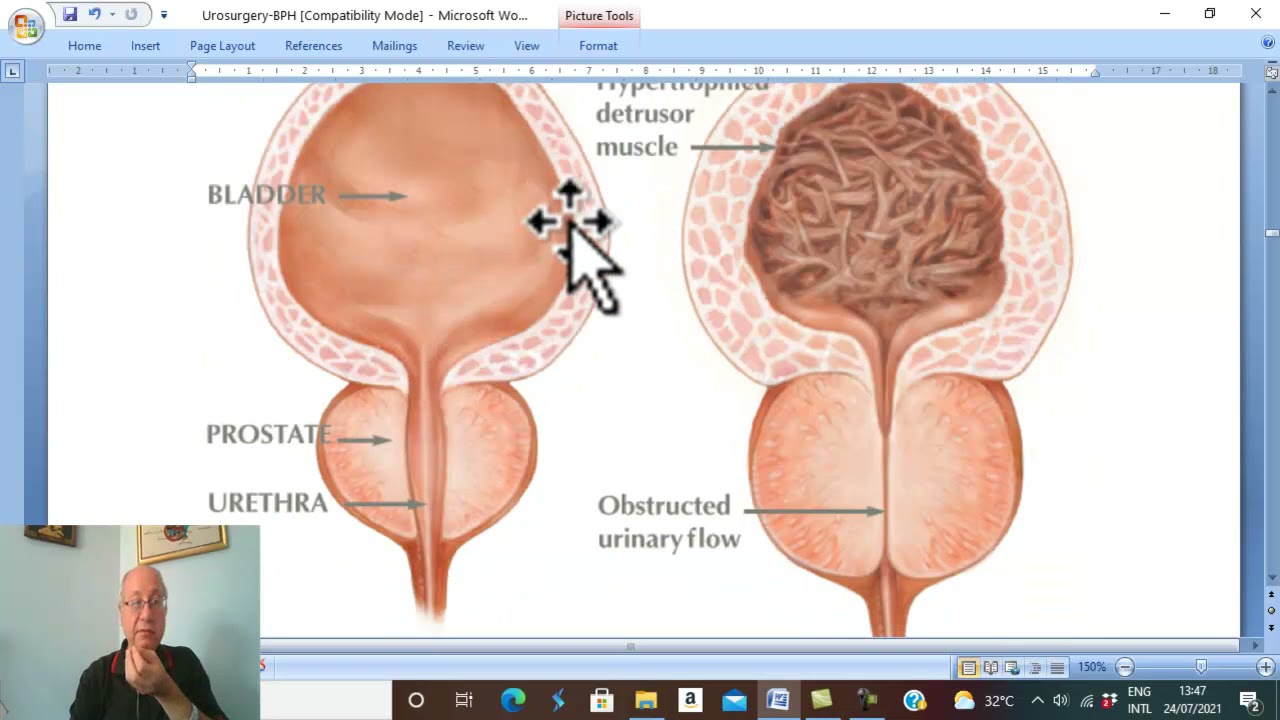Open the volume control
The height and width of the screenshot is (720, 1280).
pyautogui.click(x=1061, y=700)
